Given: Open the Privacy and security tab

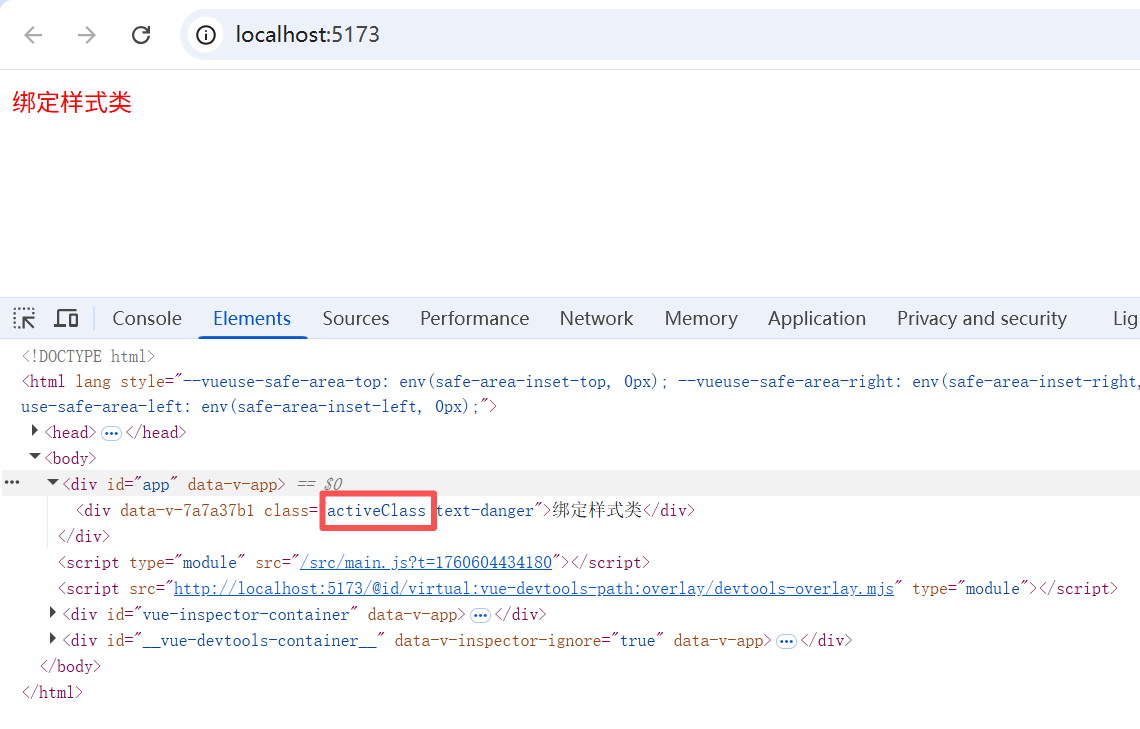Looking at the screenshot, I should [x=982, y=318].
